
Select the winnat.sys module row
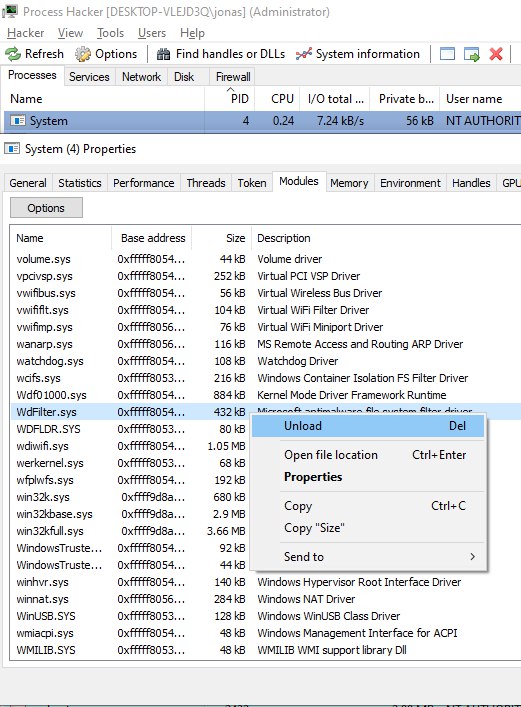265,599
